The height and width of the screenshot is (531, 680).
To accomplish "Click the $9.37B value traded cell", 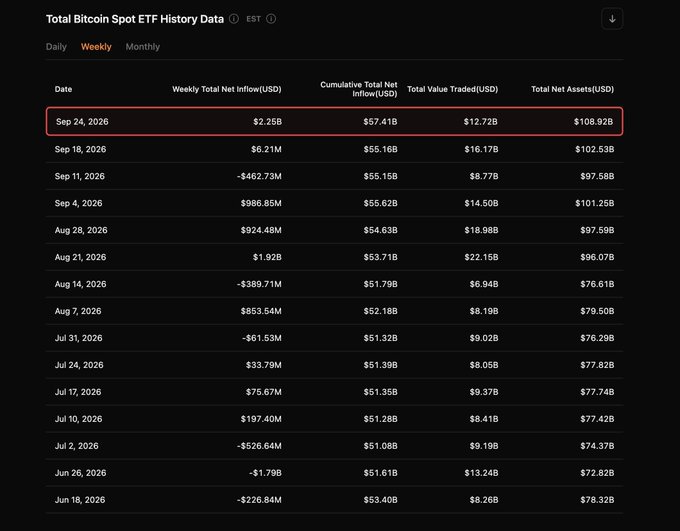I will point(484,391).
